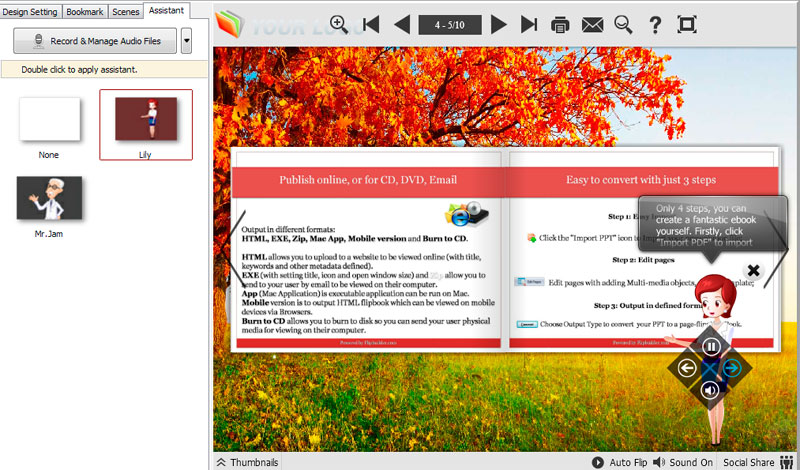Screen dimensions: 800x470
Task: Jump to the first page
Action: [x=371, y=24]
